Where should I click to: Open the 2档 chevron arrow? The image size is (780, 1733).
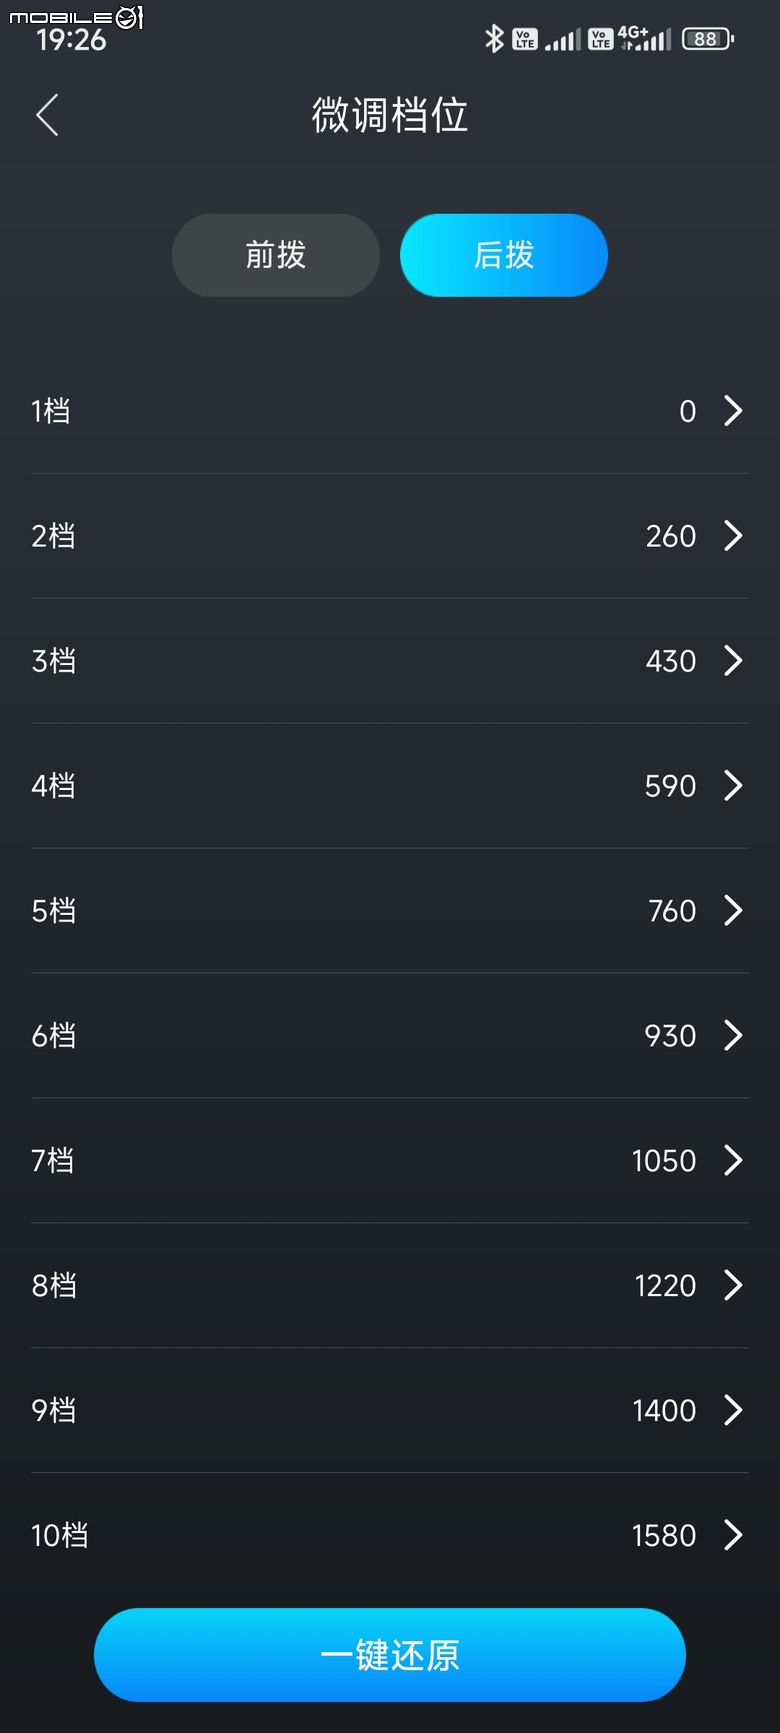coord(733,536)
